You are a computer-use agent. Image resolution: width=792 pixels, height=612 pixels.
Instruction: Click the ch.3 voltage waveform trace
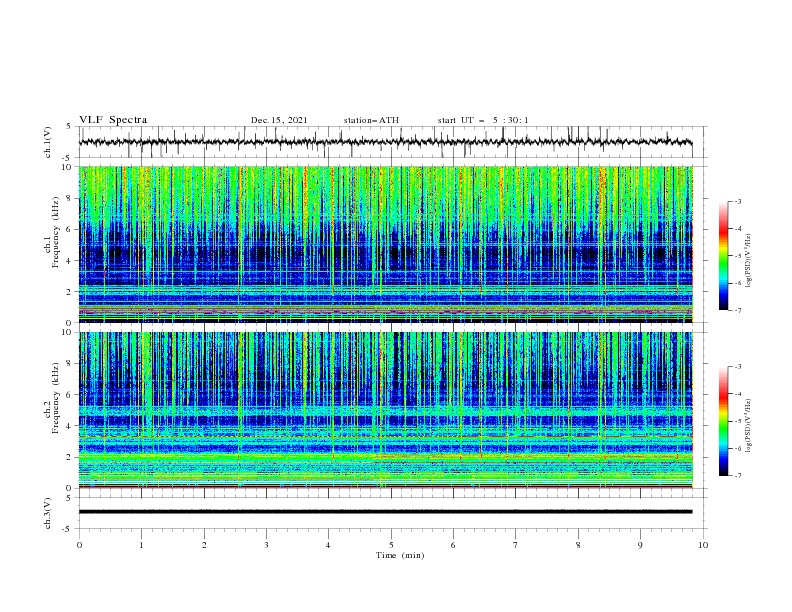coord(385,512)
